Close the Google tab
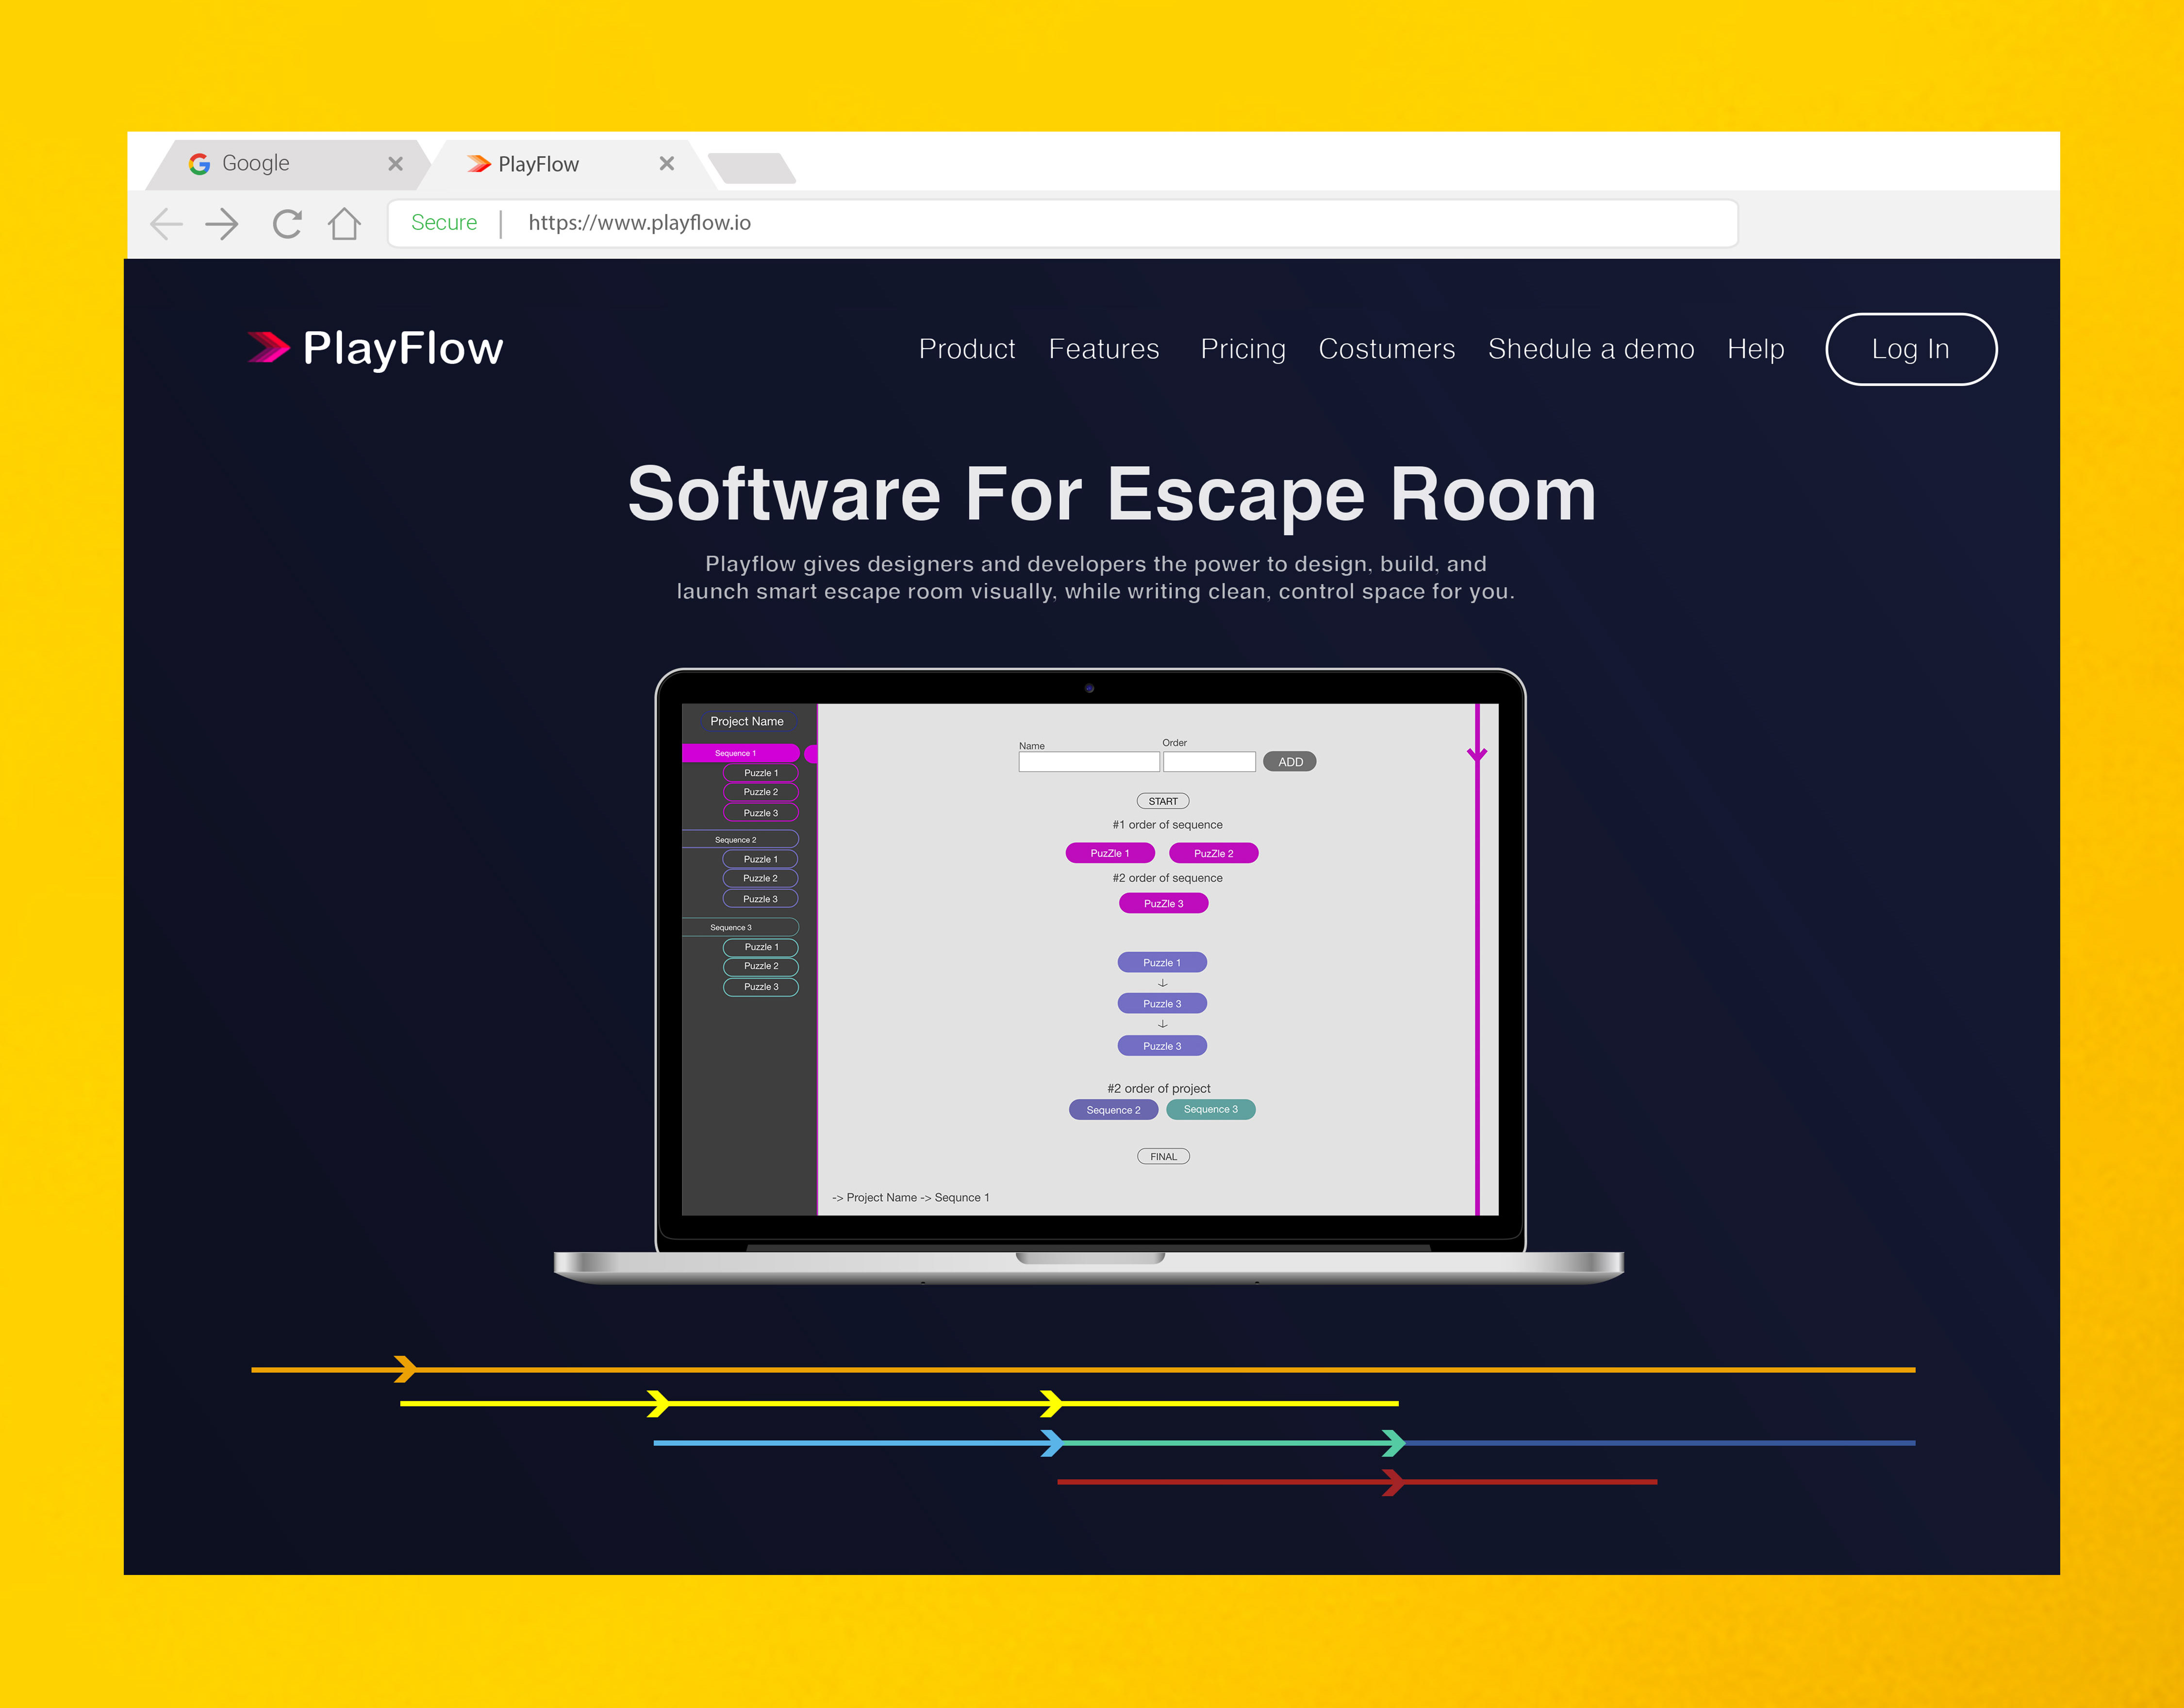This screenshot has width=2184, height=1708. [396, 164]
